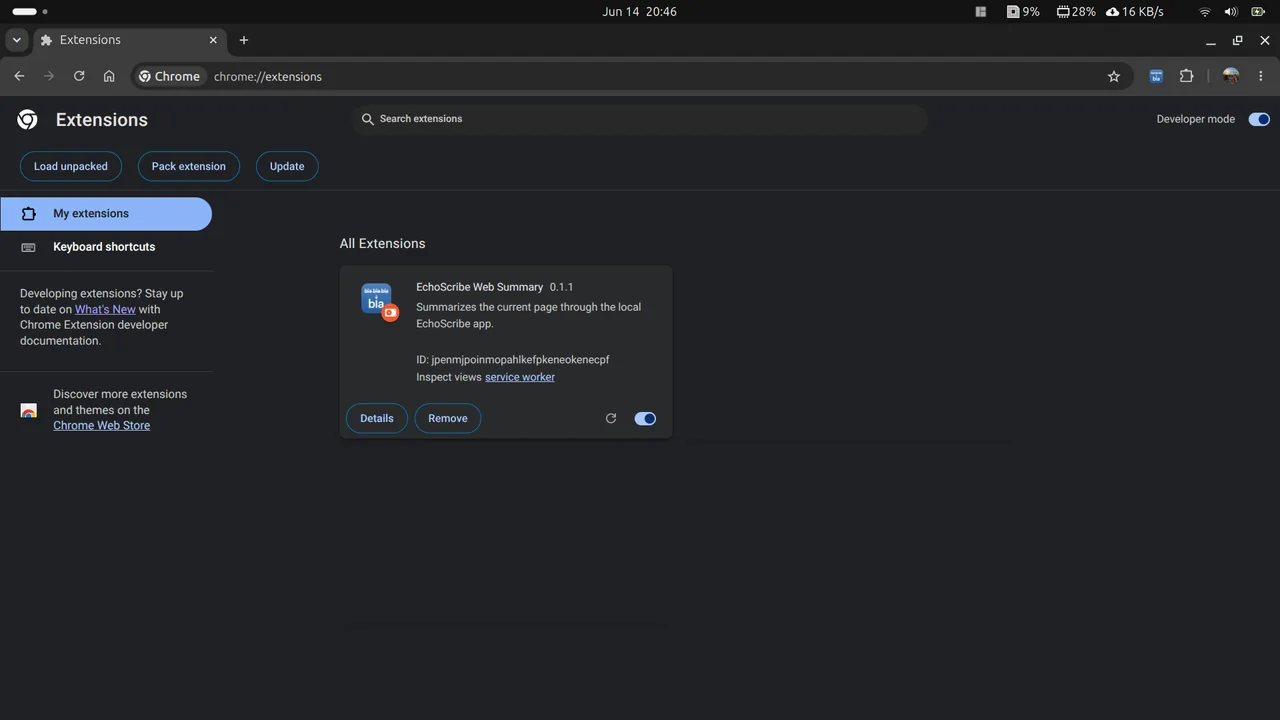Click the 28% memory indicator in top bar
This screenshot has width=1280, height=720.
click(x=1076, y=12)
